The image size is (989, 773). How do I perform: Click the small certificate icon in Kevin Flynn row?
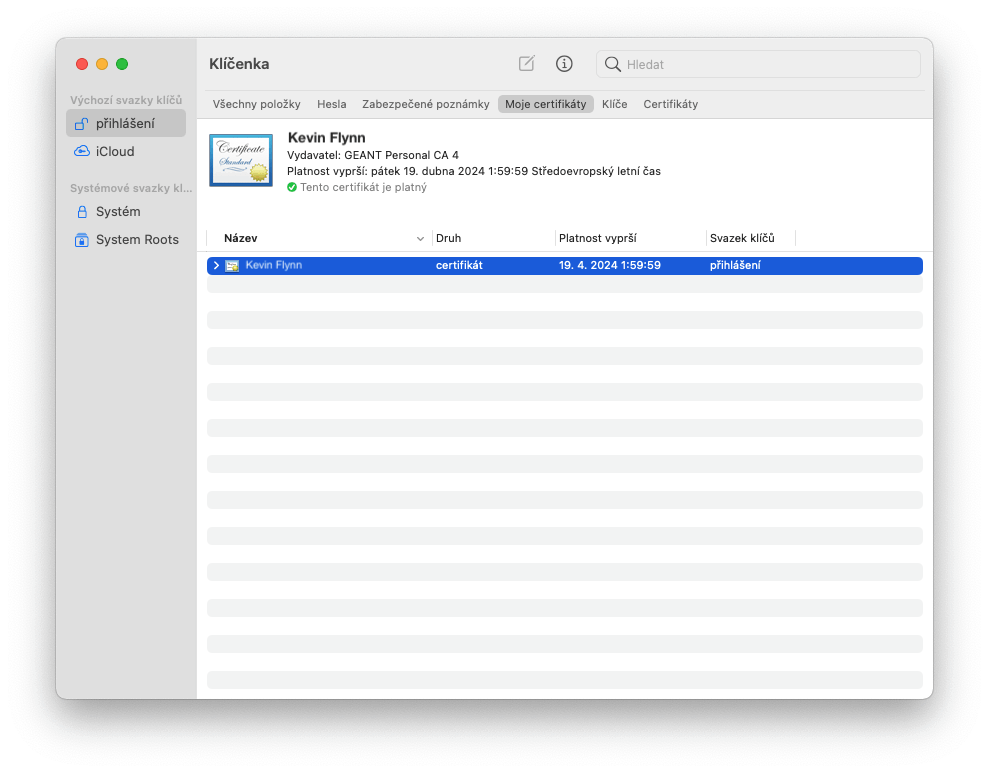(x=232, y=266)
